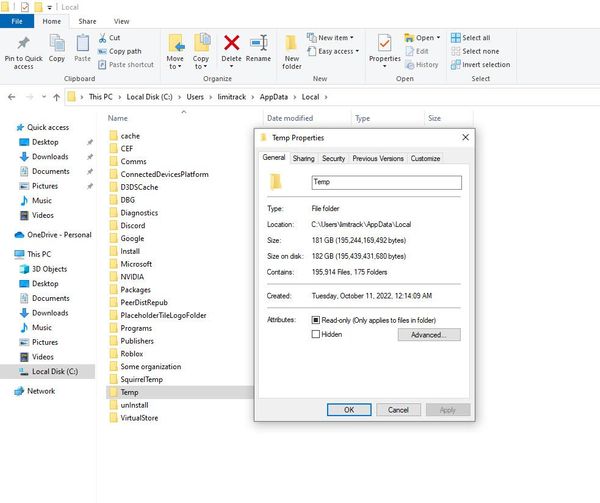Click Local Disk (C:) in breadcrumb

pyautogui.click(x=149, y=97)
